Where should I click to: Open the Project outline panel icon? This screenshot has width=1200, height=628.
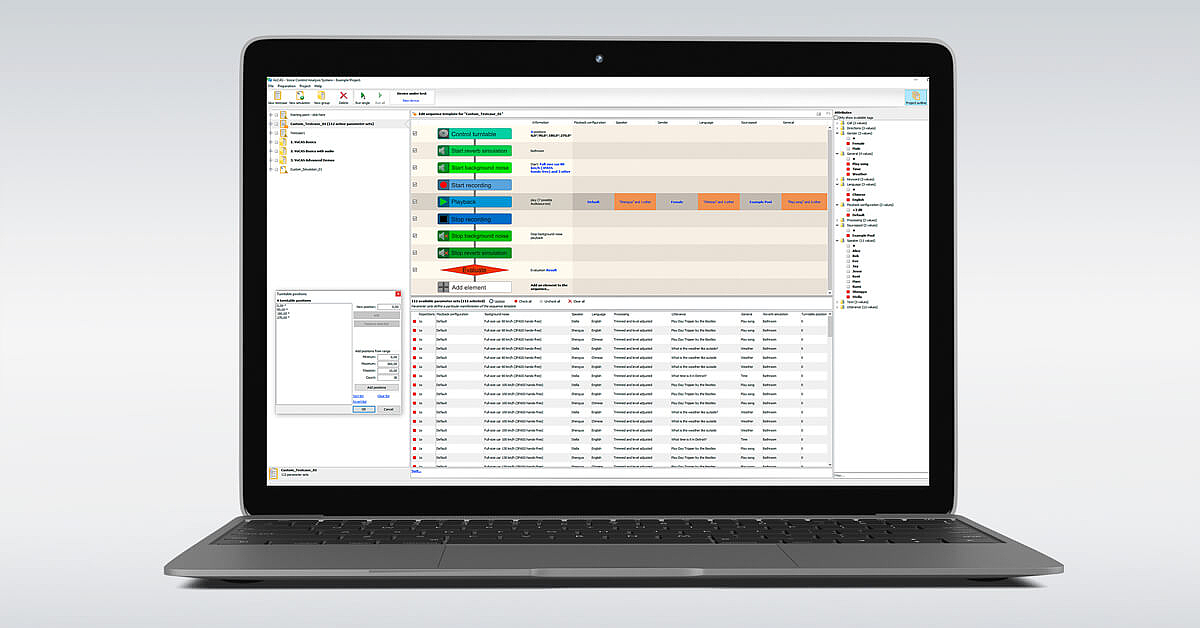point(916,97)
